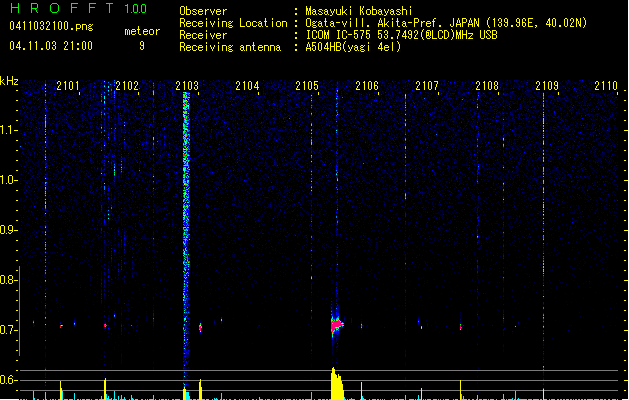
Task: Click time marker 2109
Action: (547, 85)
